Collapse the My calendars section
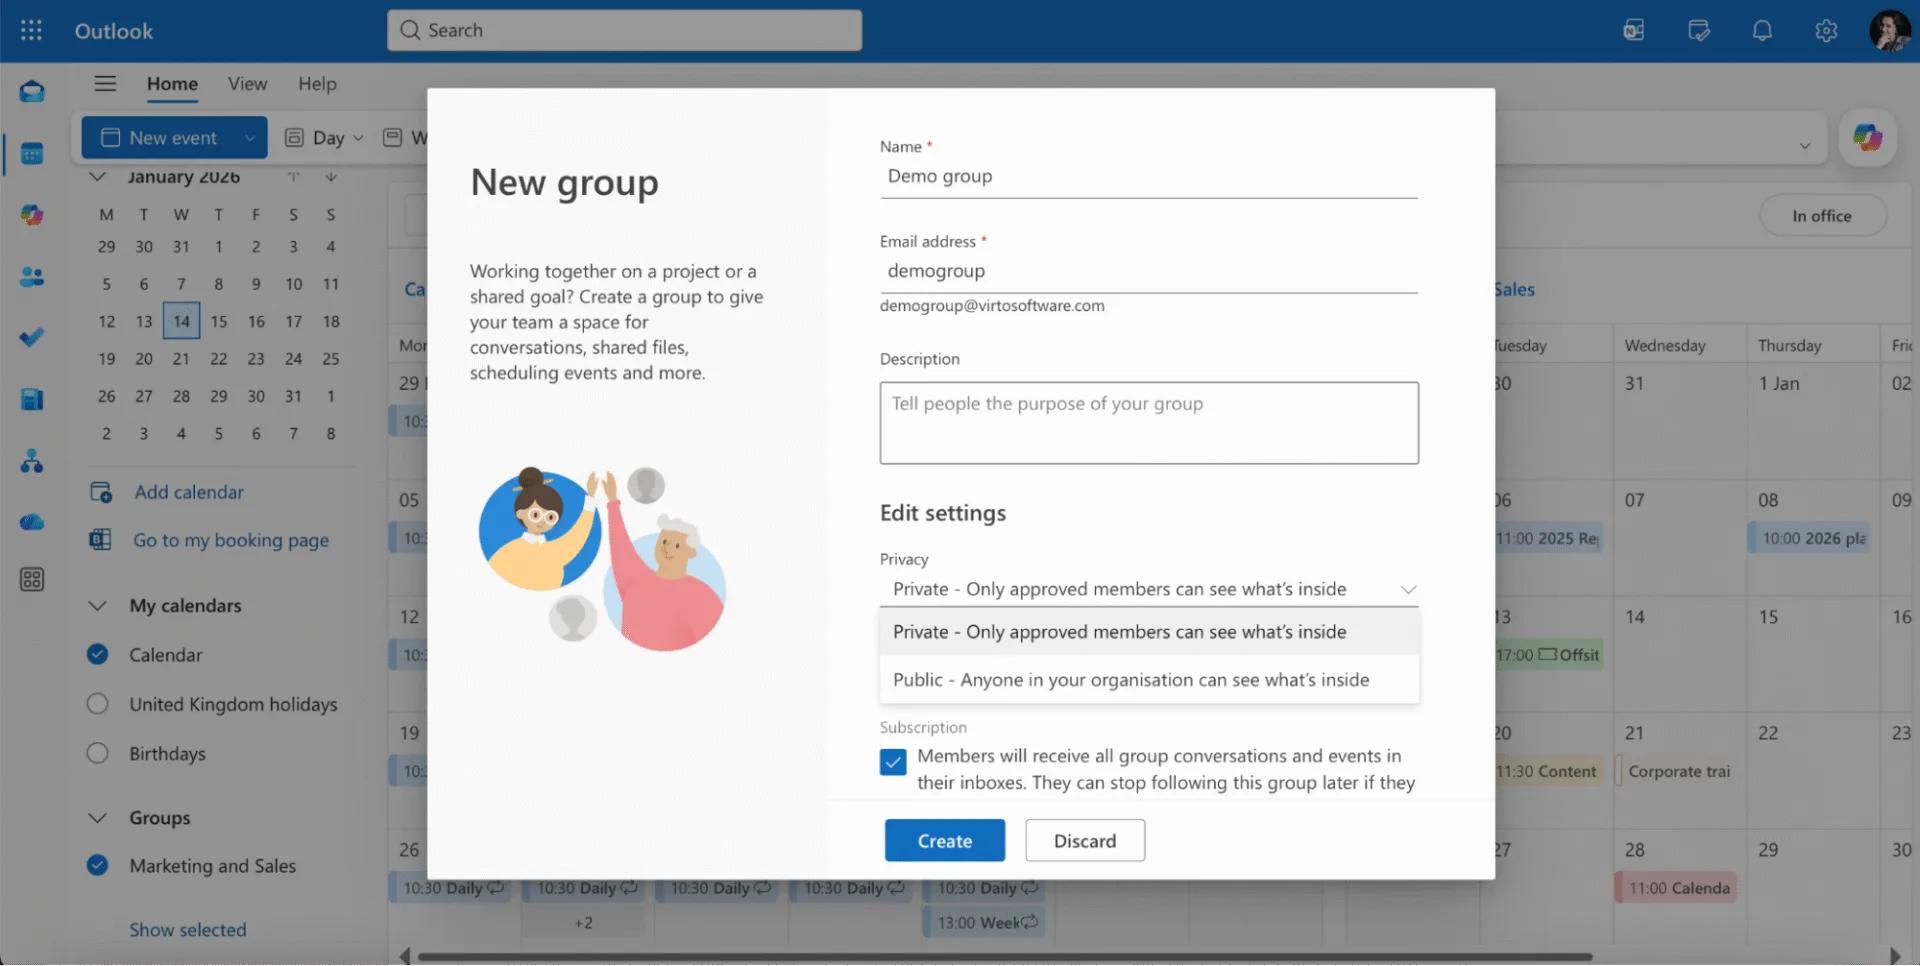1920x966 pixels. (97, 605)
